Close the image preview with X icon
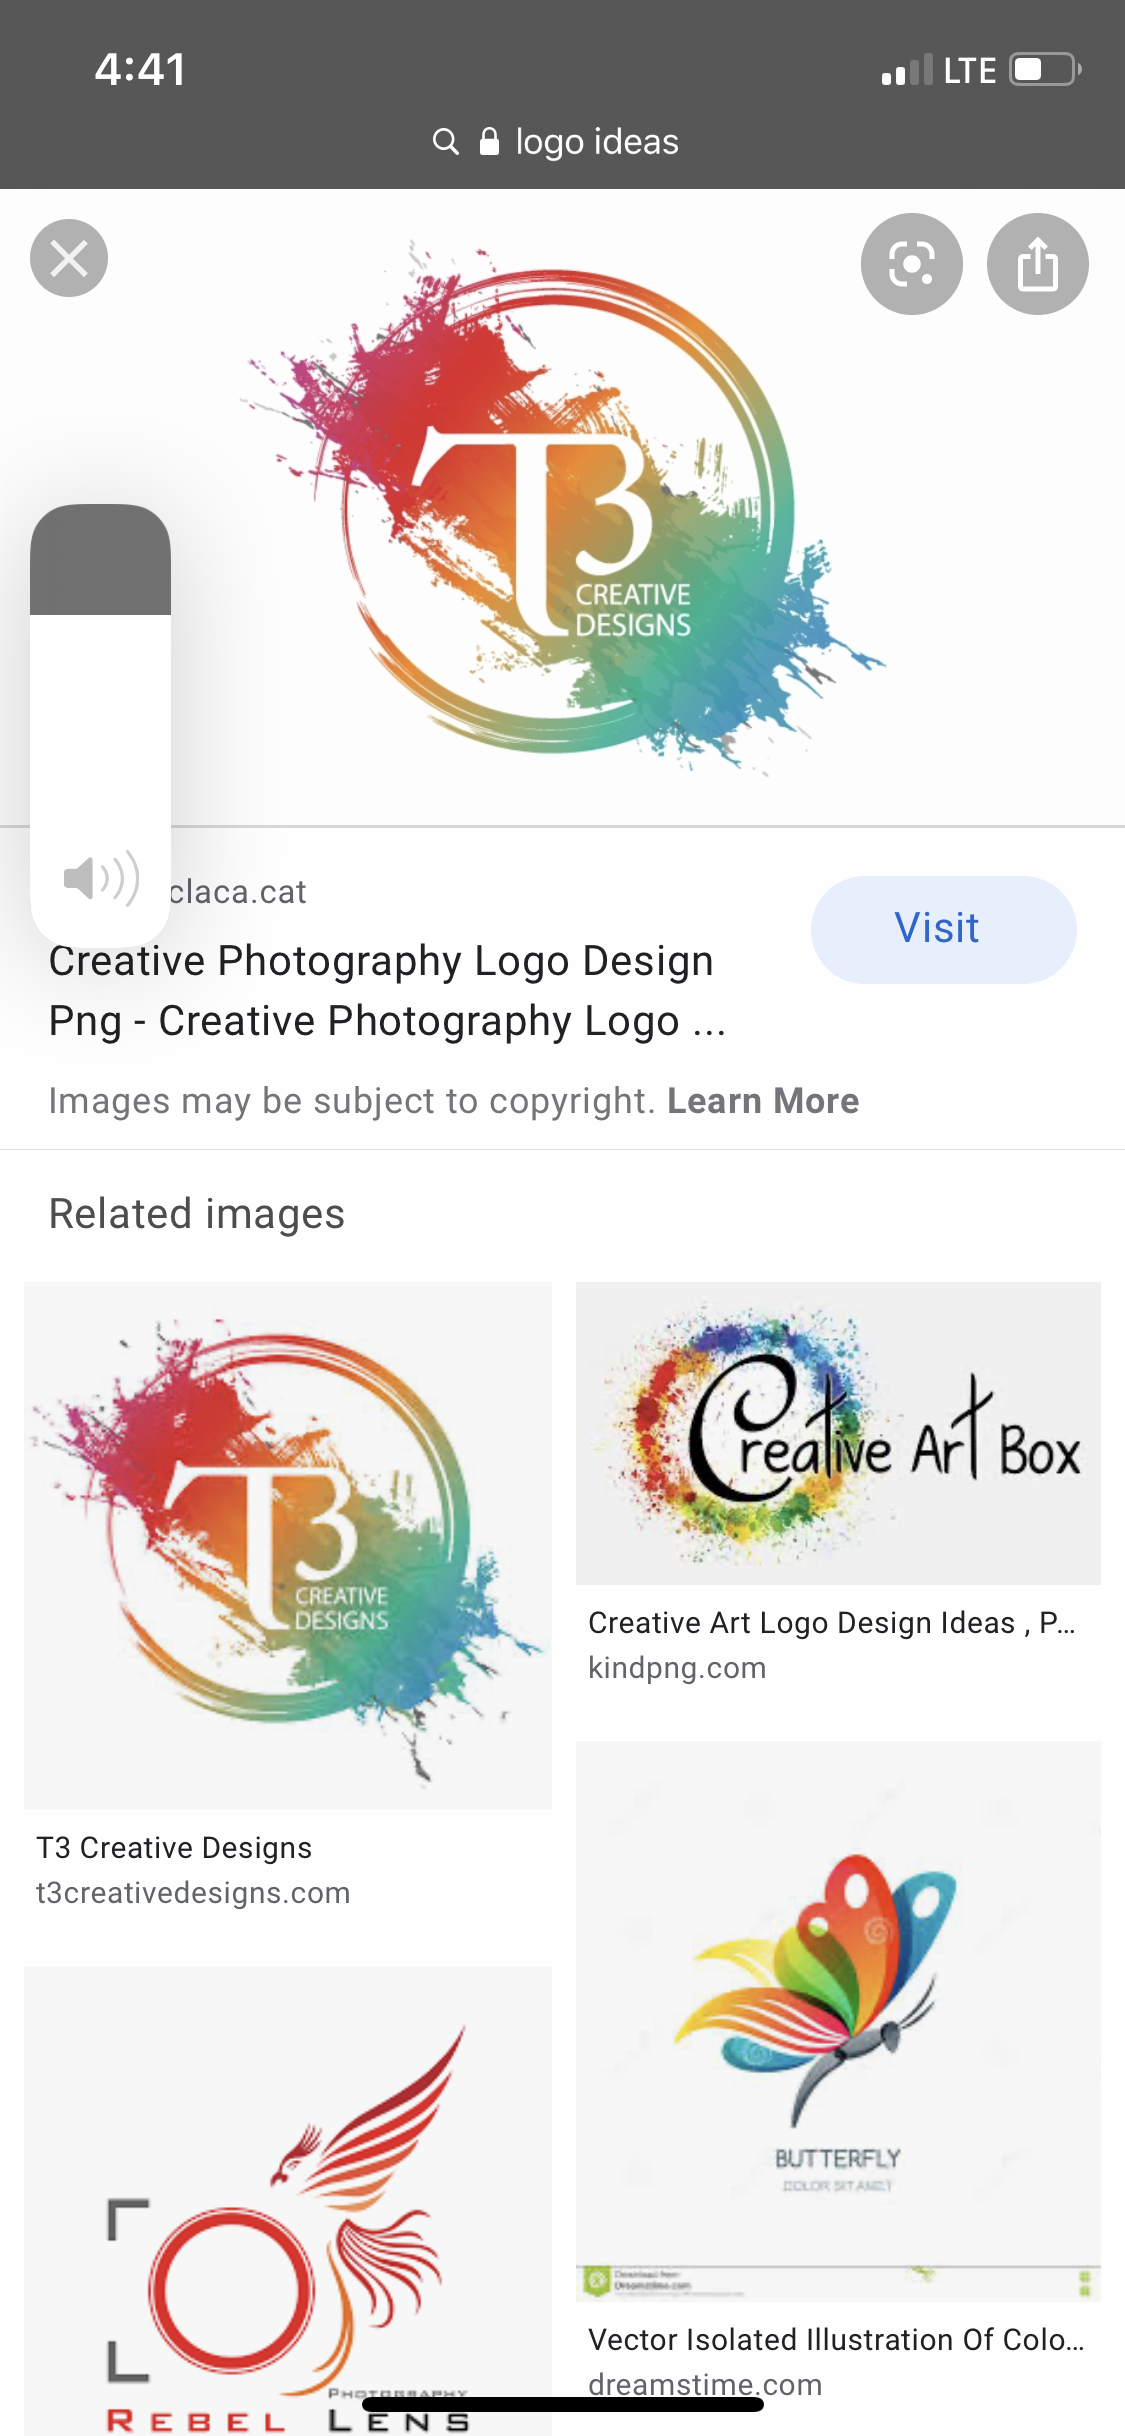 coord(69,258)
